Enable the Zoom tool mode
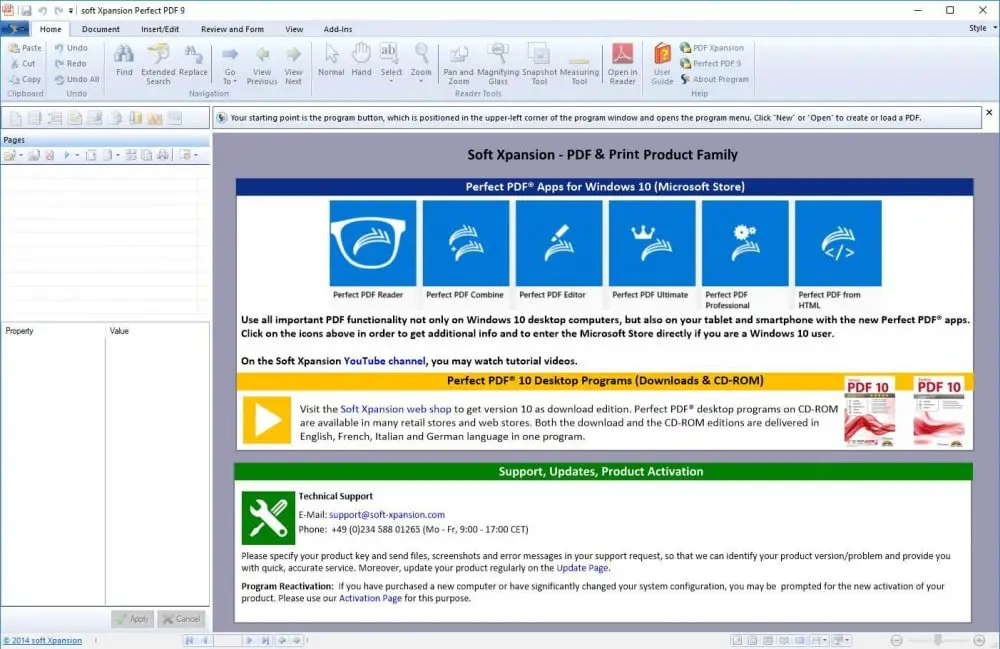 tap(421, 60)
